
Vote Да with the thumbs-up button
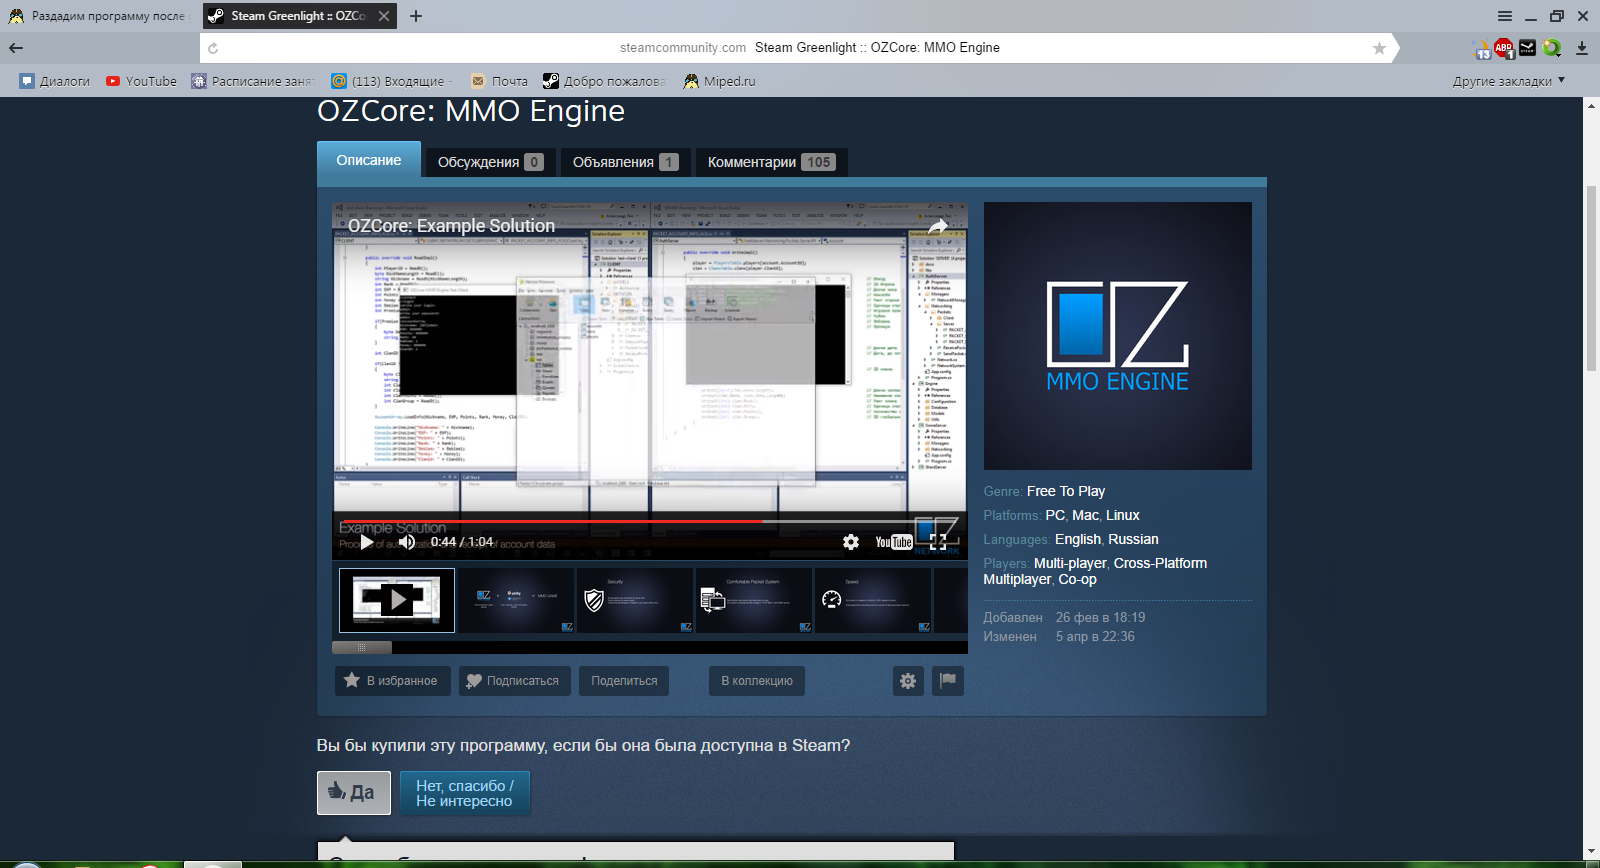point(354,793)
